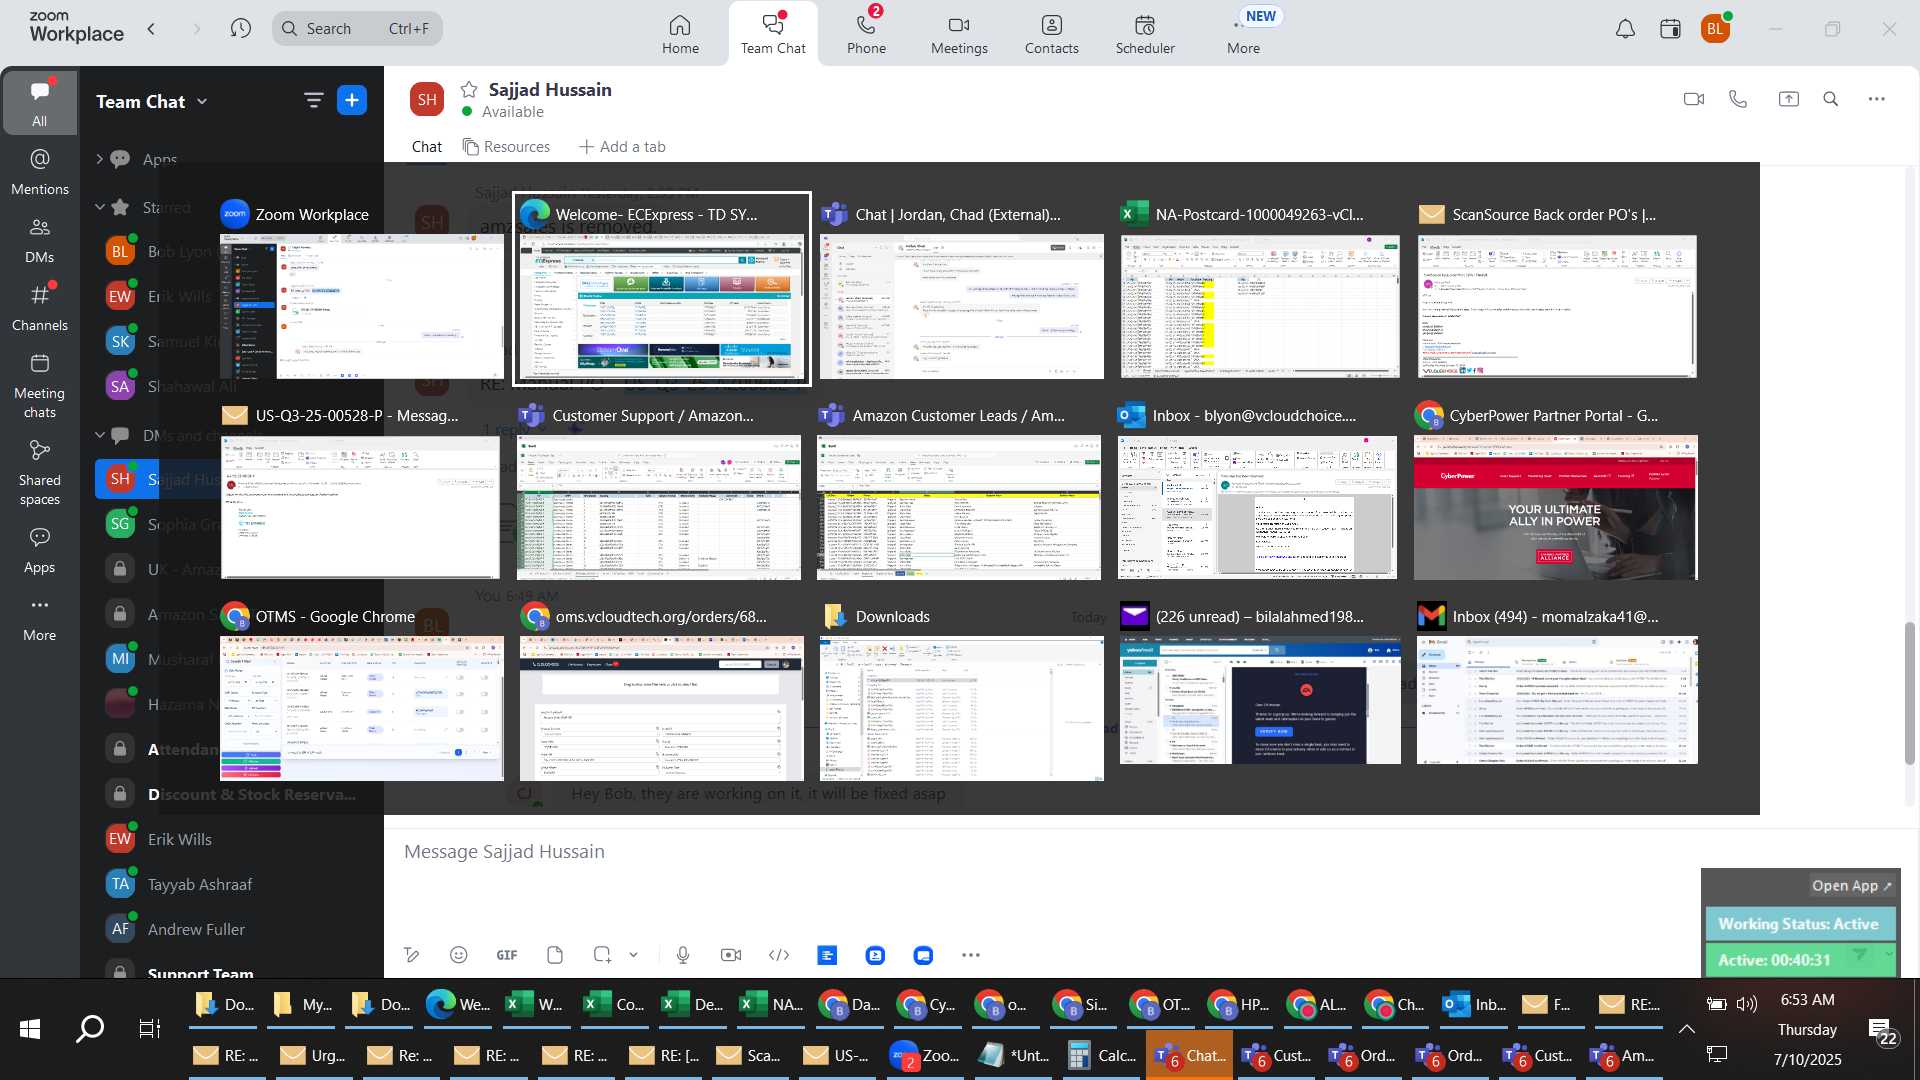
Task: Open Mentions in sidebar
Action: [x=39, y=171]
